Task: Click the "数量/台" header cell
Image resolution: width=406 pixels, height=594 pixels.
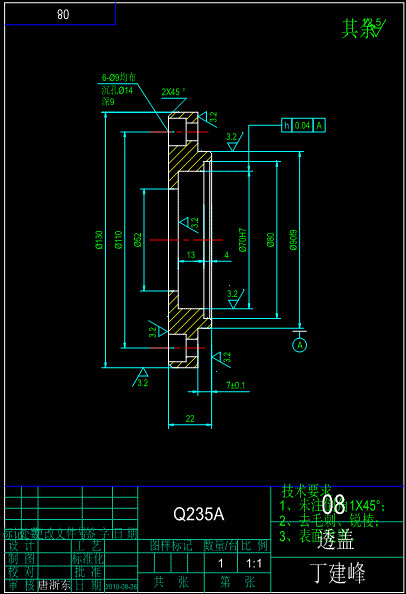Action: pos(221,546)
